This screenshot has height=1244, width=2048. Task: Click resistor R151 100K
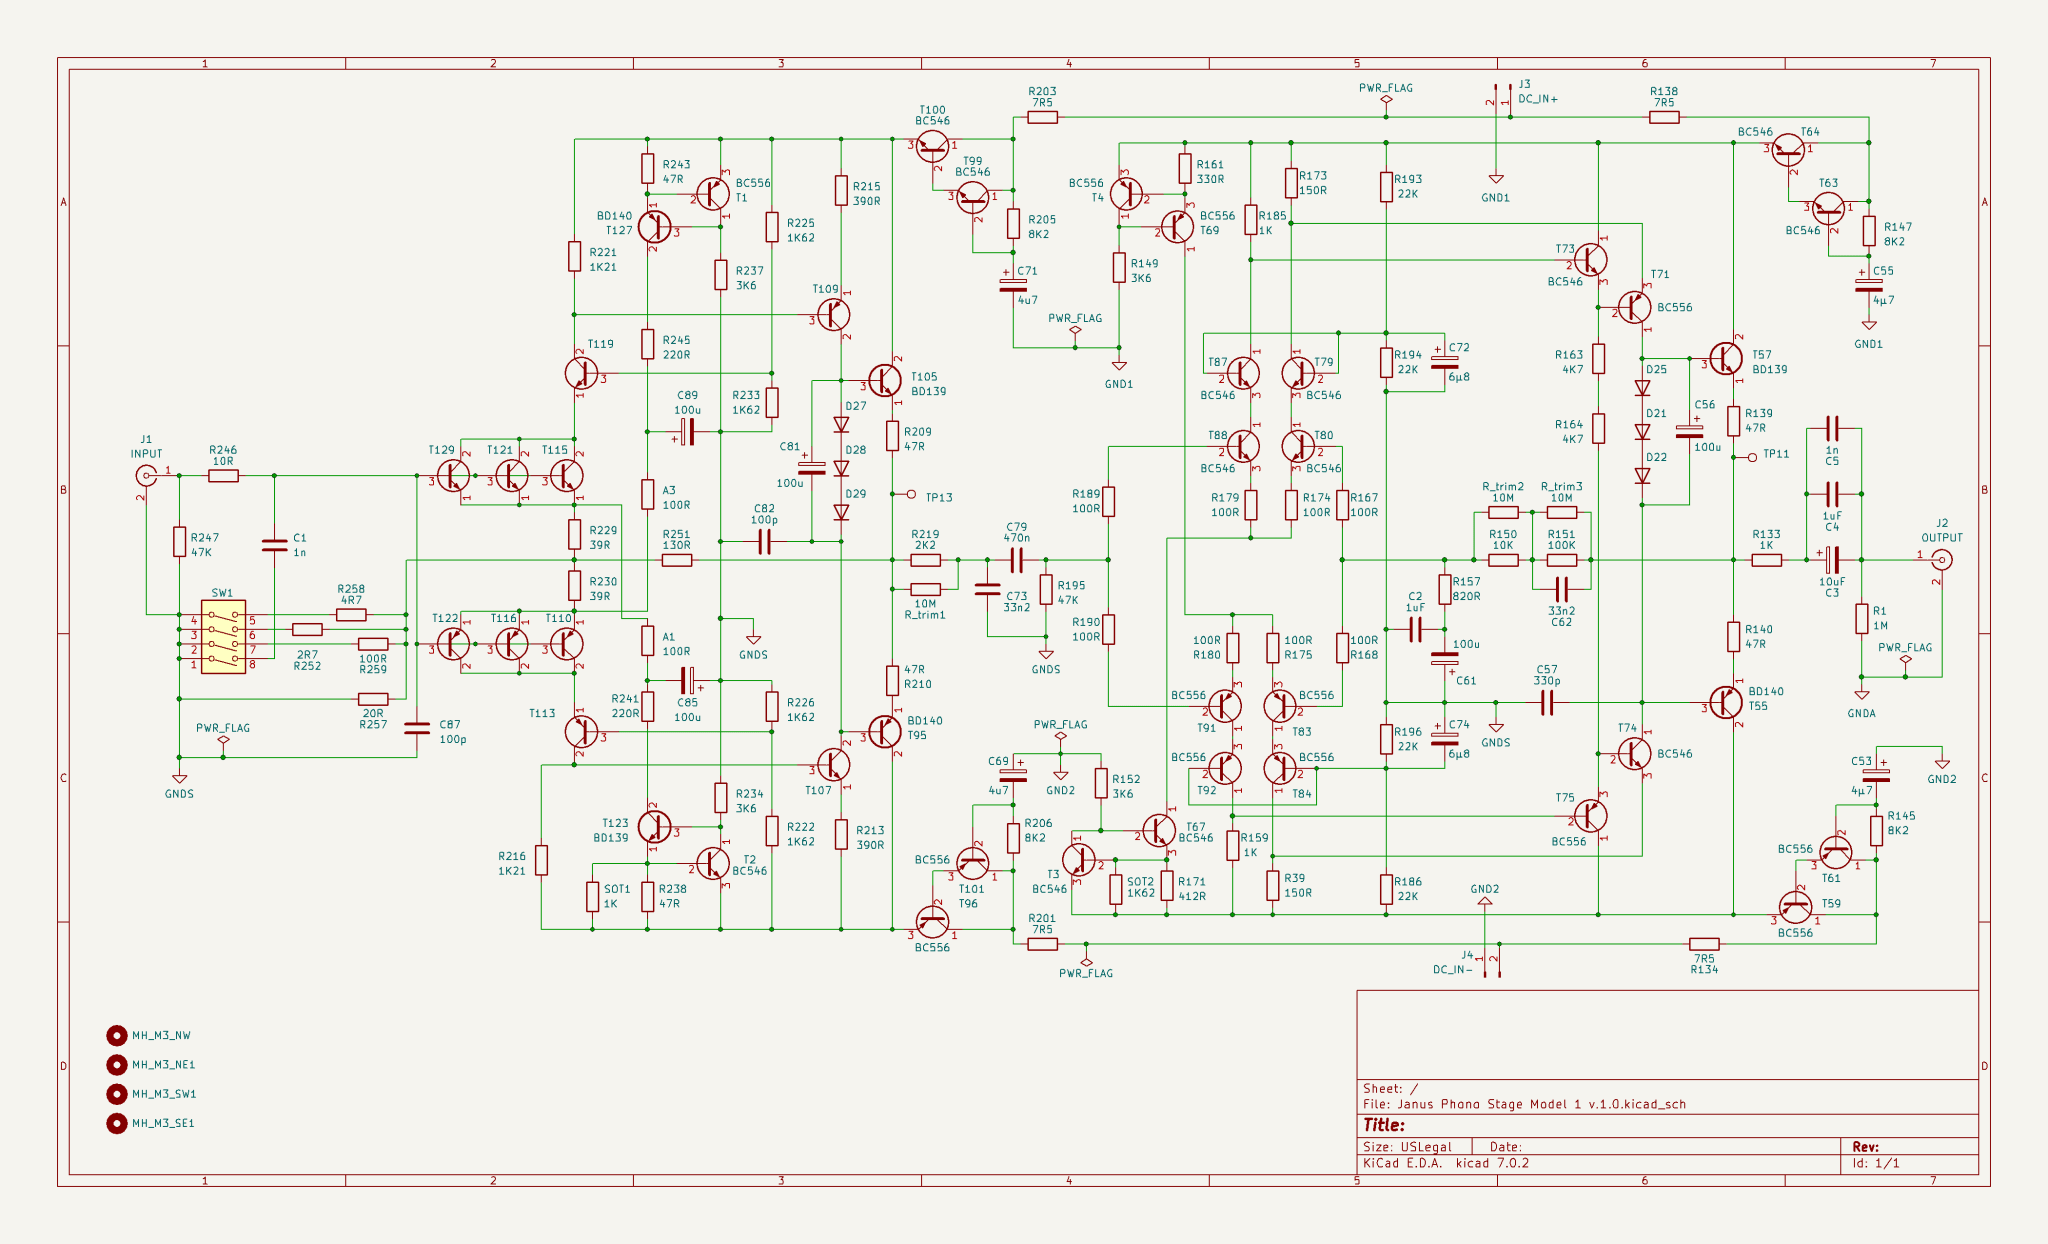(x=1561, y=560)
